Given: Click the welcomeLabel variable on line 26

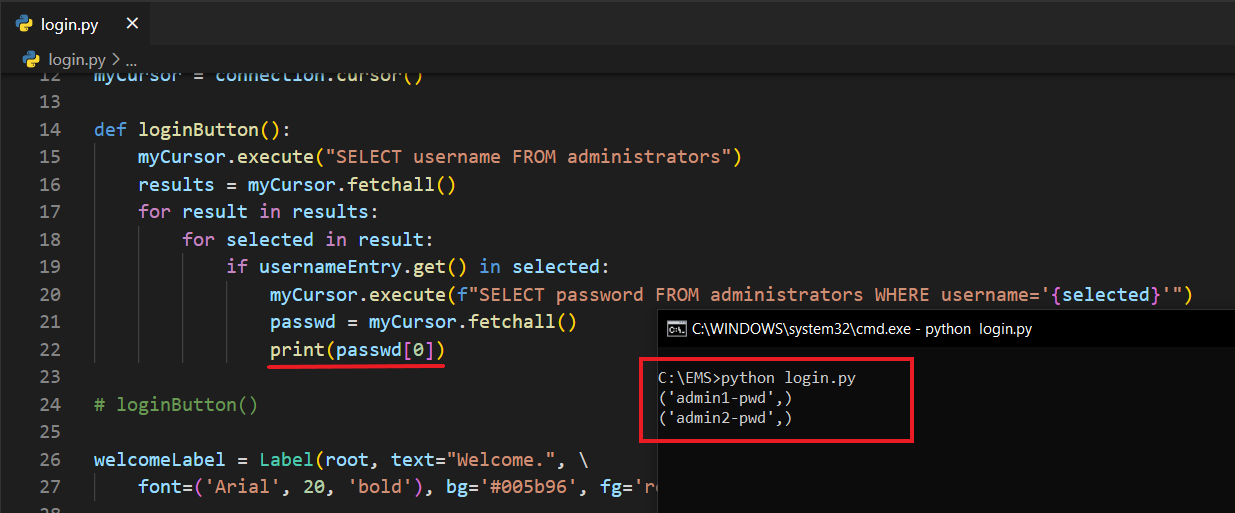Looking at the screenshot, I should click(159, 460).
